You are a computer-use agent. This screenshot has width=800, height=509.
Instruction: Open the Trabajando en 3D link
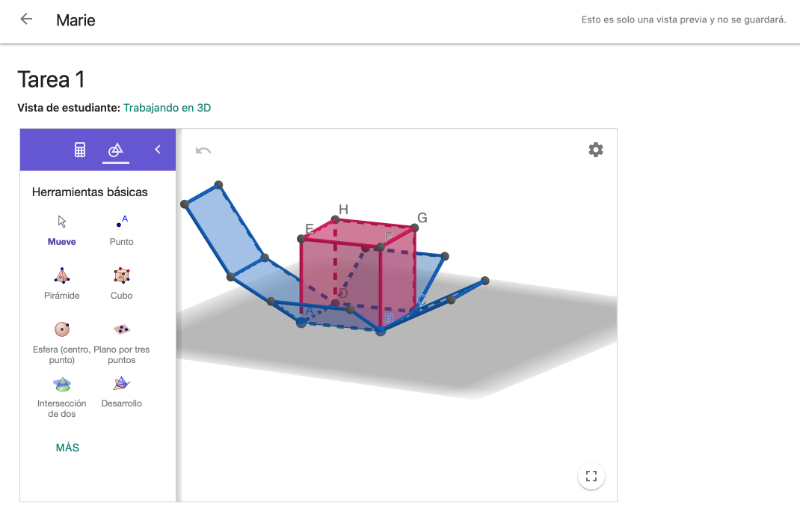pyautogui.click(x=167, y=108)
